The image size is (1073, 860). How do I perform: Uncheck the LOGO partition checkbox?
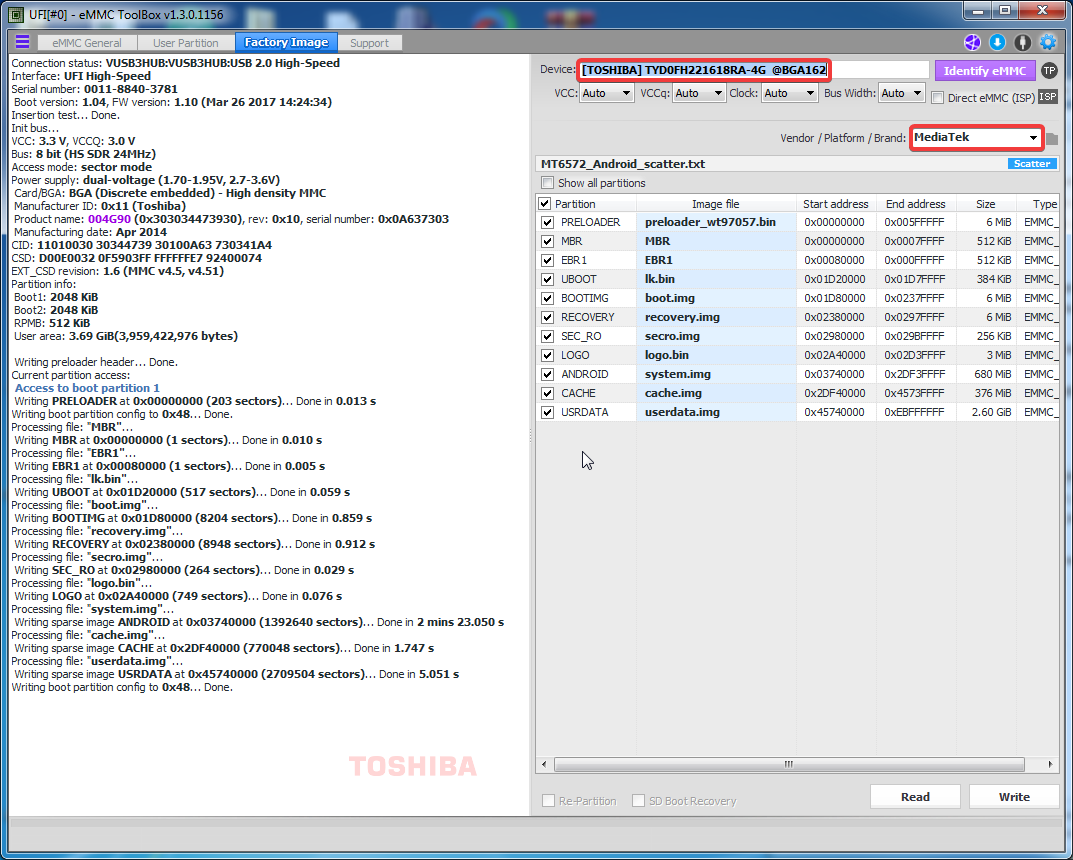[x=547, y=355]
